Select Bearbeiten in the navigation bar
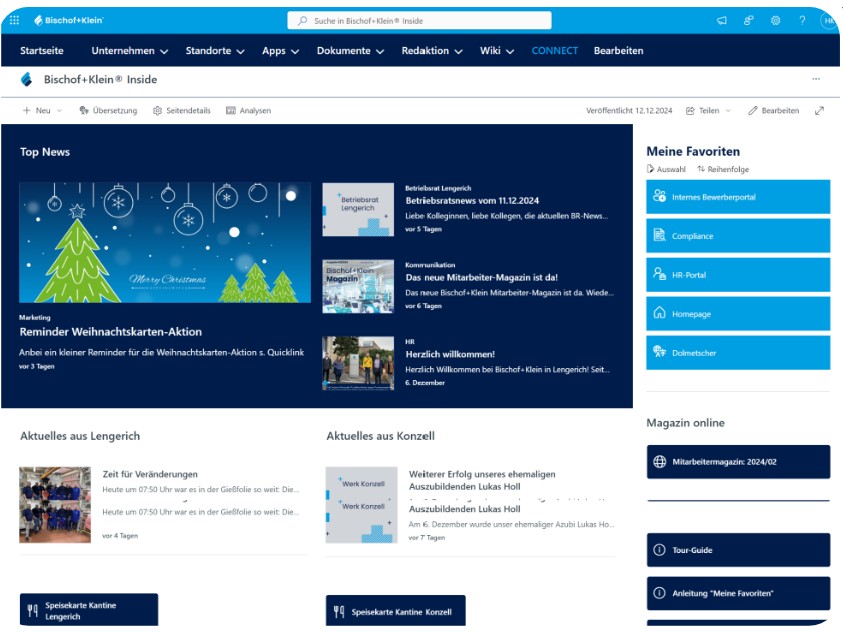Viewport: 844px width, 632px height. click(618, 51)
